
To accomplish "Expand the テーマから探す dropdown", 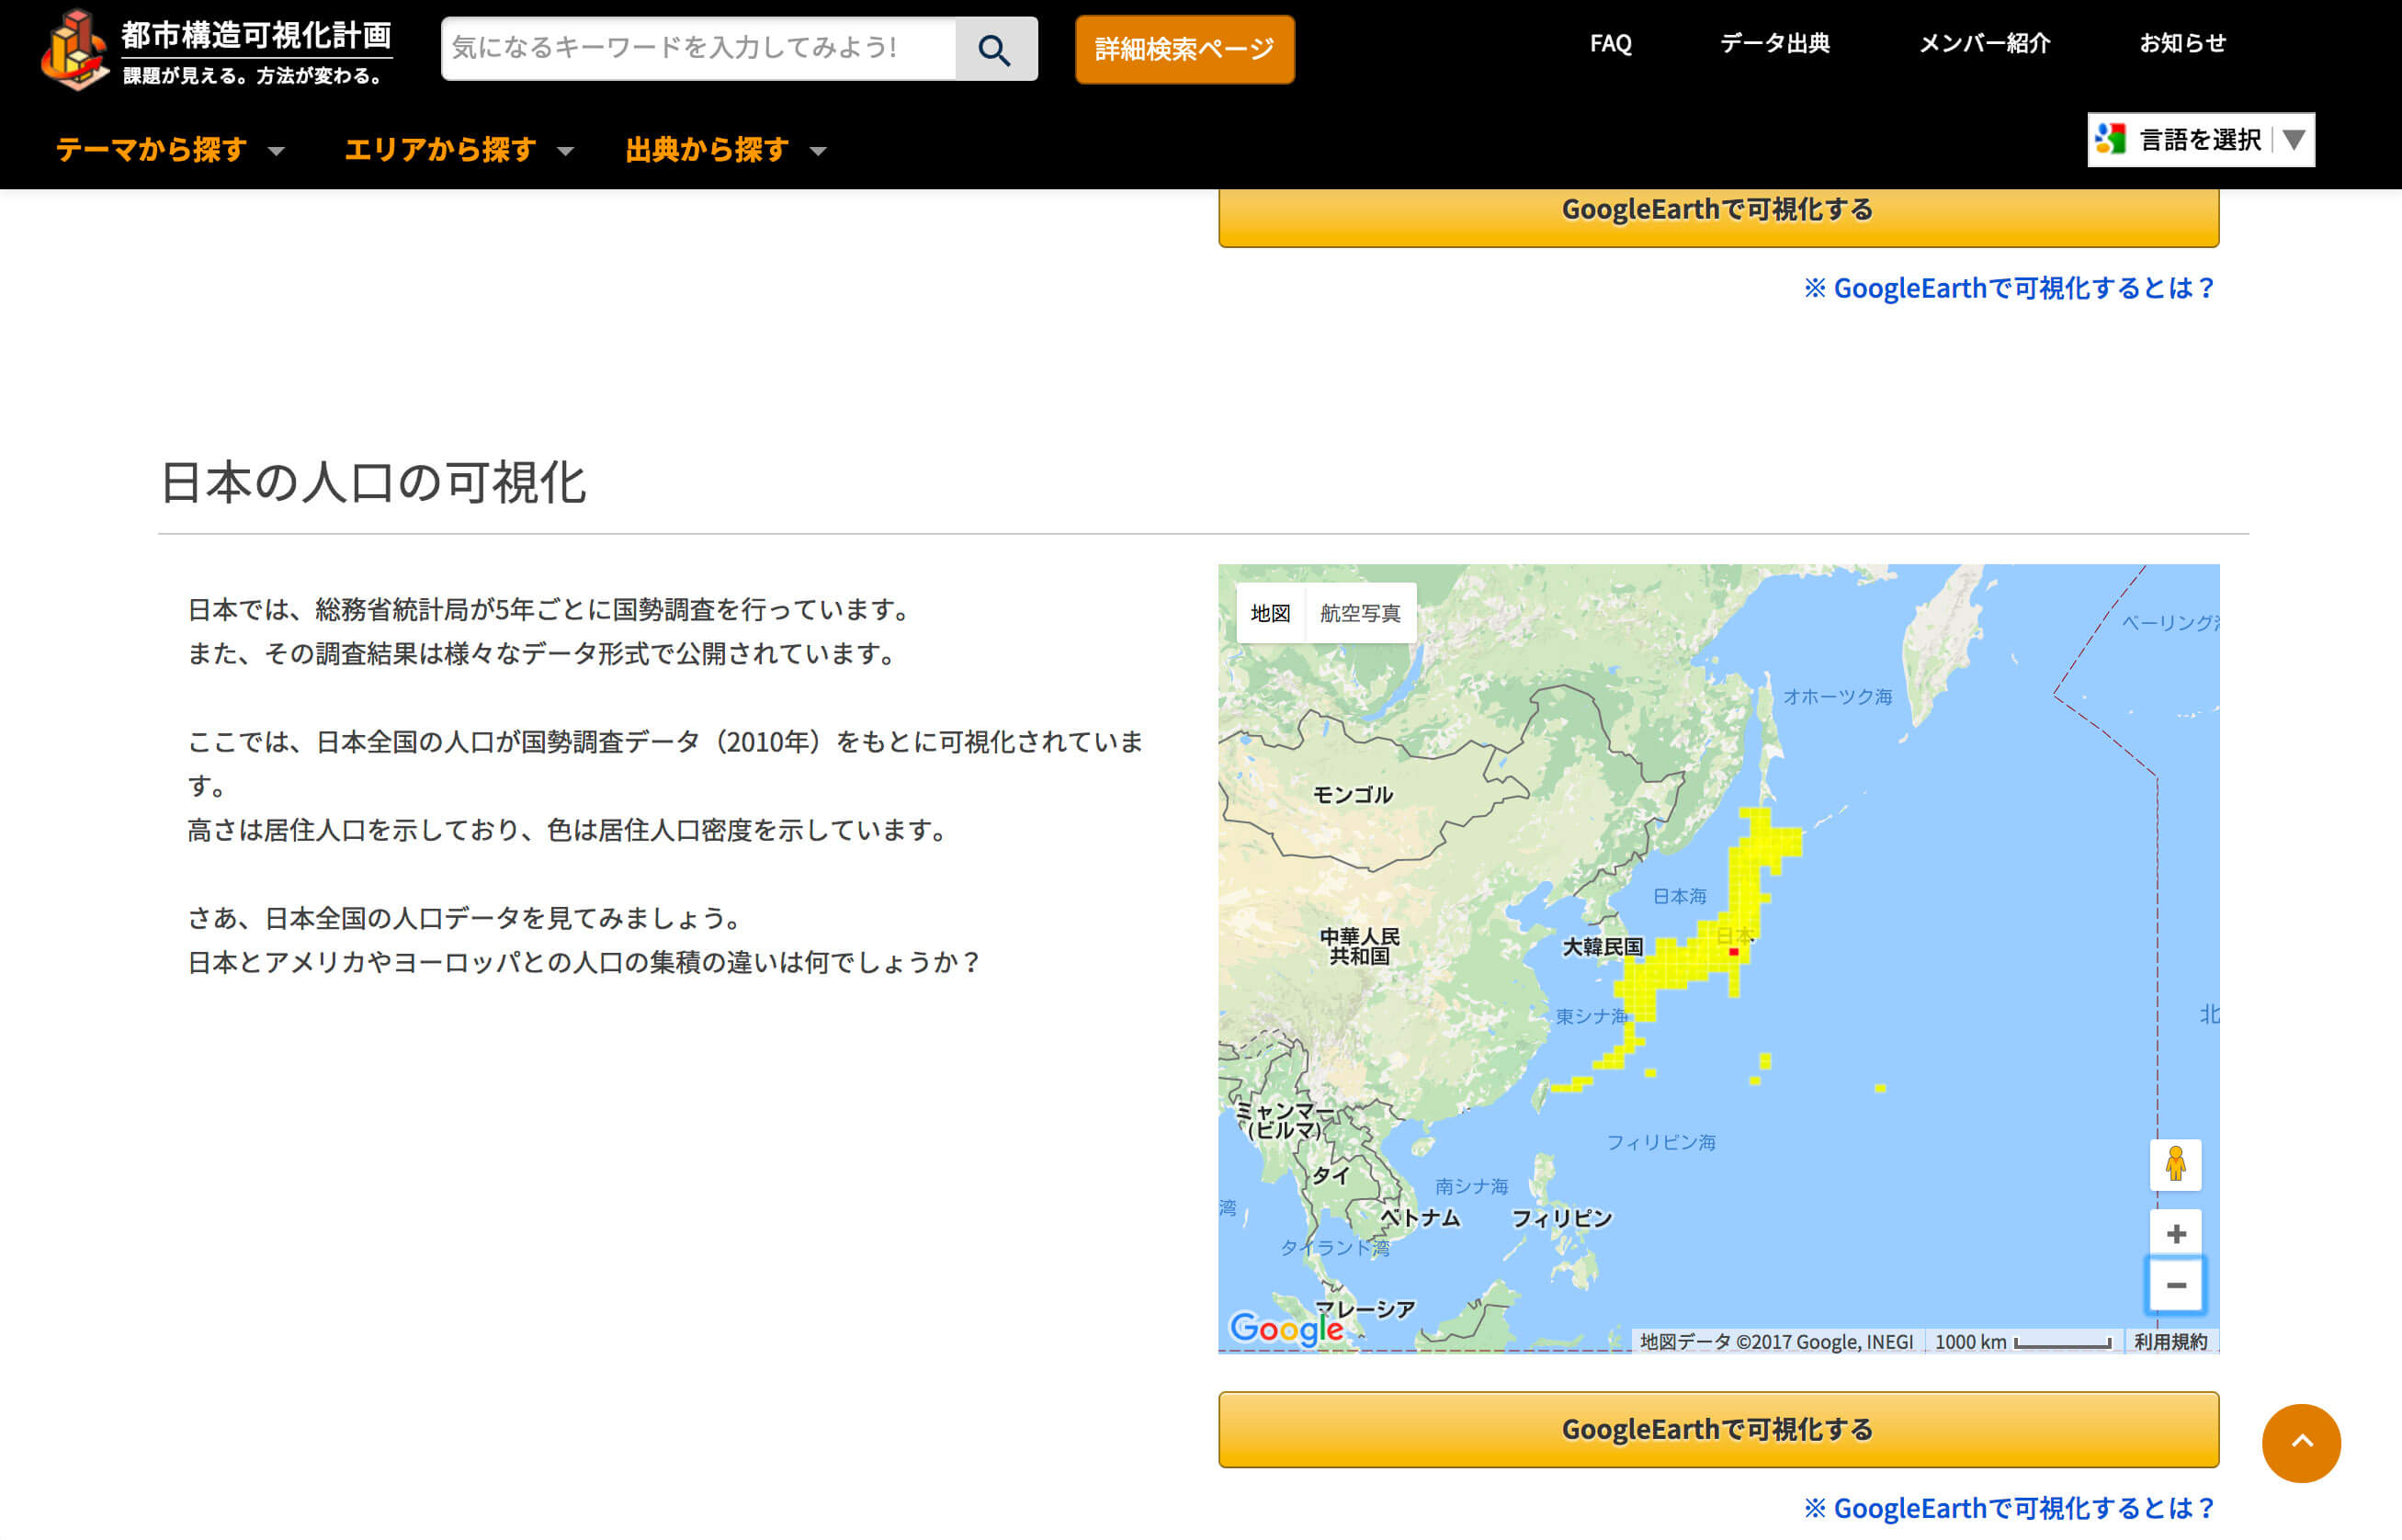I will coord(170,150).
